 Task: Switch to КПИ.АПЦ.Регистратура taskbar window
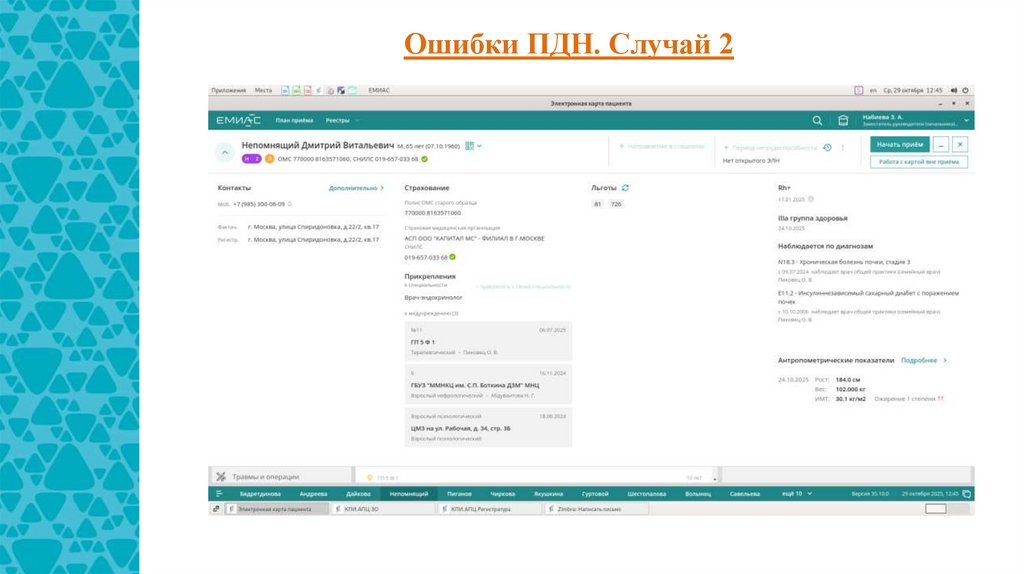click(x=490, y=509)
